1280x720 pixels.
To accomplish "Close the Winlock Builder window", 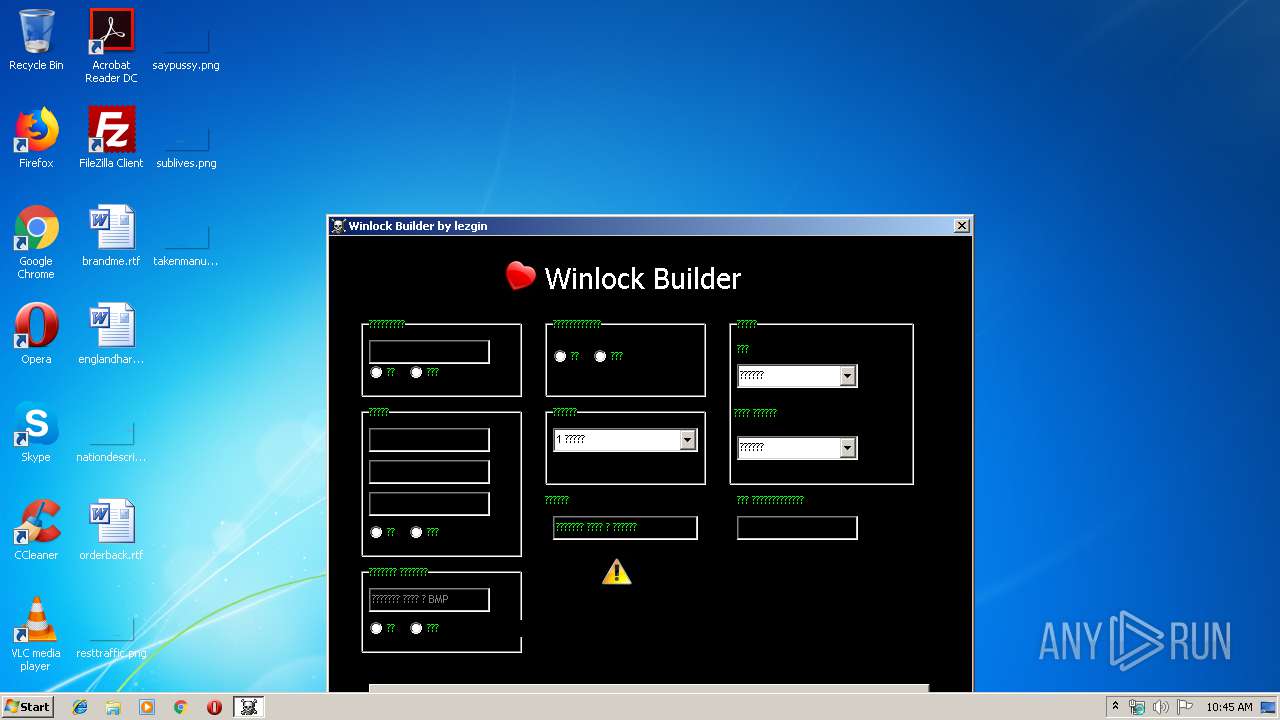I will (x=961, y=226).
